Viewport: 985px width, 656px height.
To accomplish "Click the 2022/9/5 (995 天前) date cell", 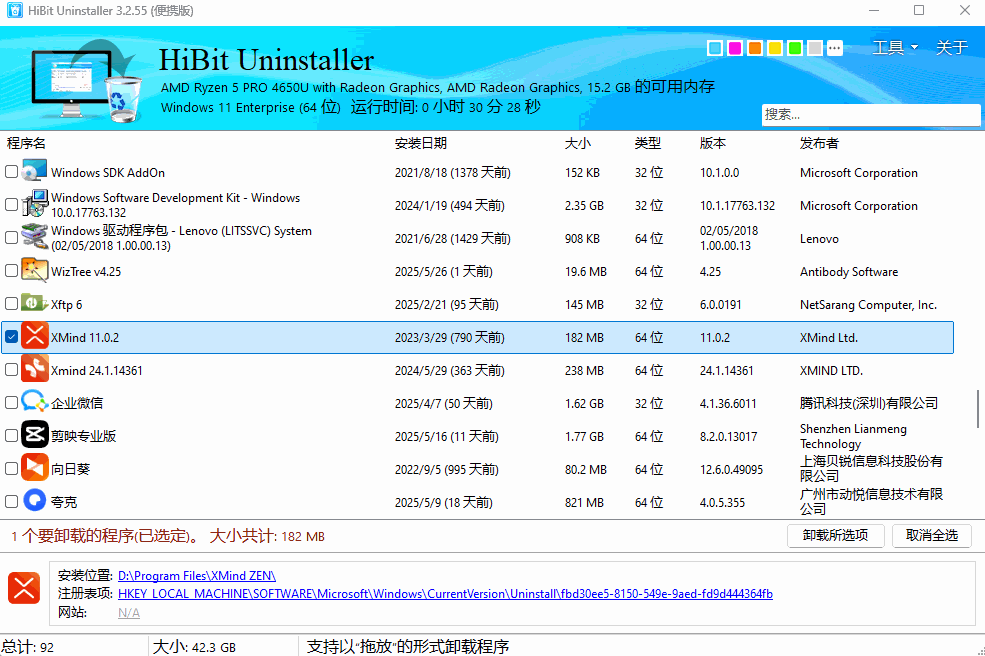I will click(x=447, y=469).
